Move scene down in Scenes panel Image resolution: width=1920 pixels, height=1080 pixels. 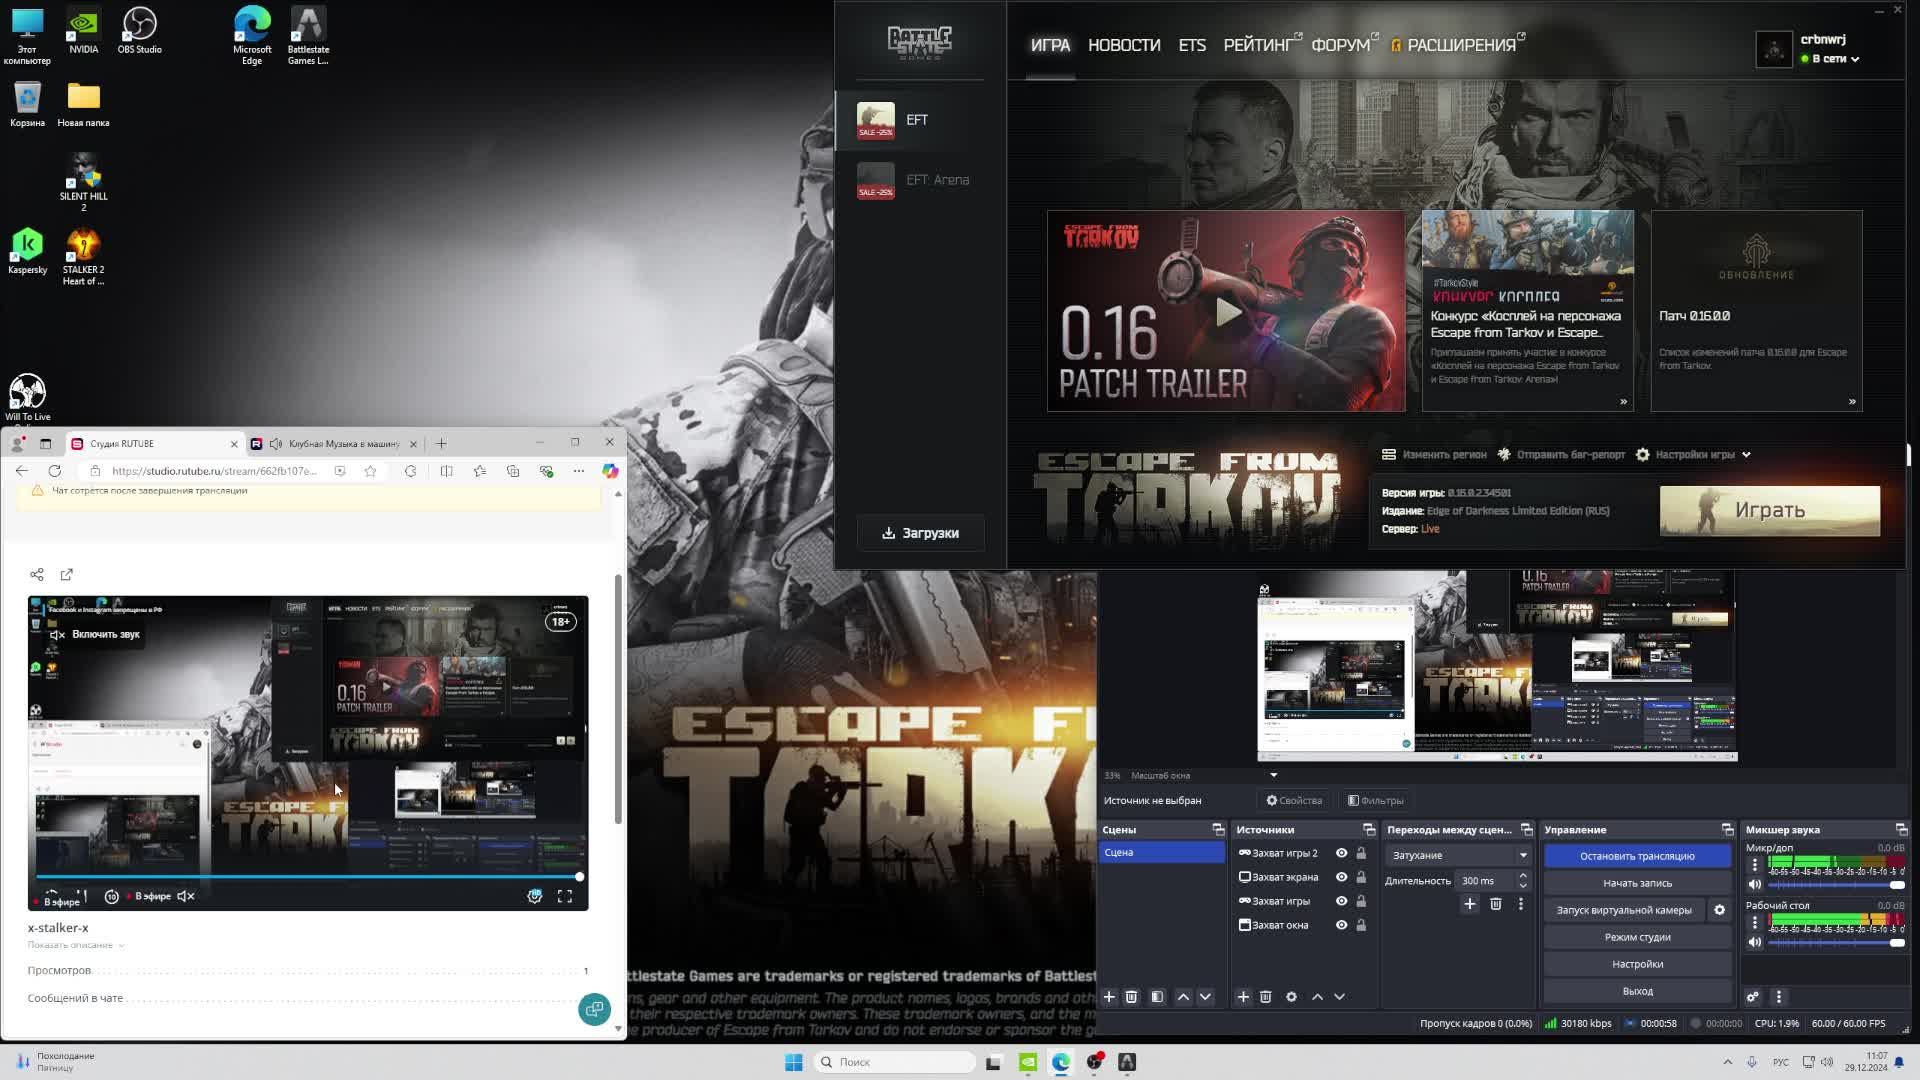tap(1205, 997)
